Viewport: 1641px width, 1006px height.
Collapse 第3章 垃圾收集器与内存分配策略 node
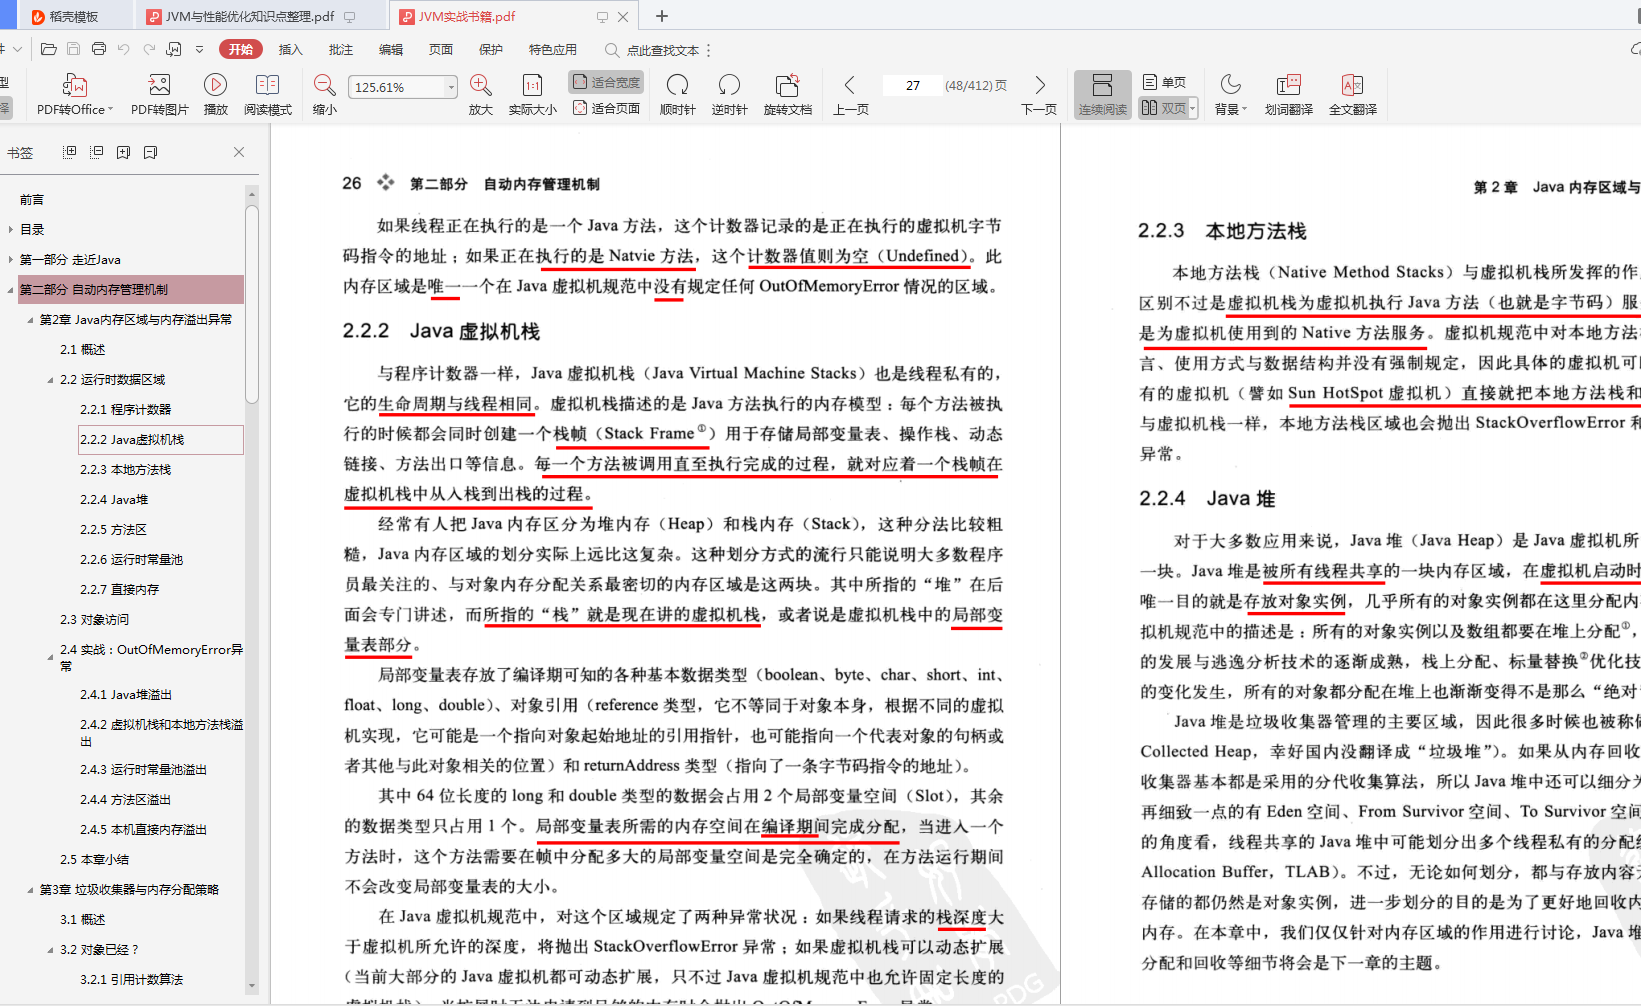31,890
